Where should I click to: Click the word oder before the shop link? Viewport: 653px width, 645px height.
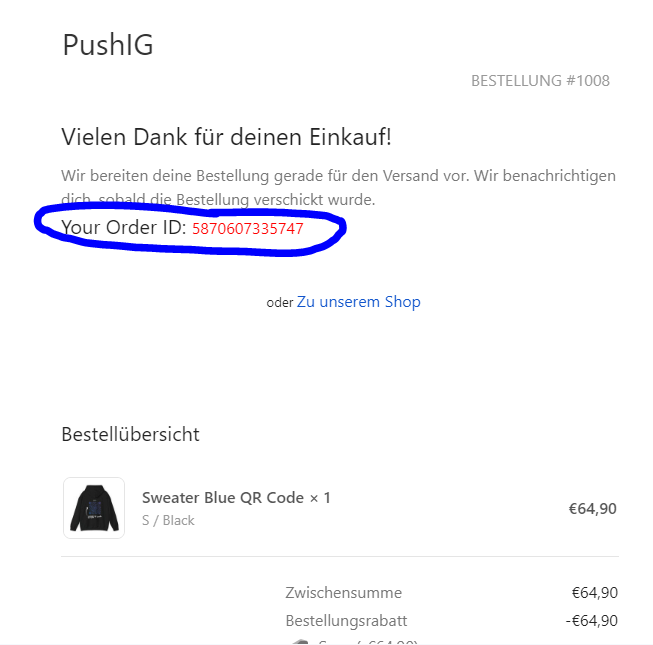280,303
